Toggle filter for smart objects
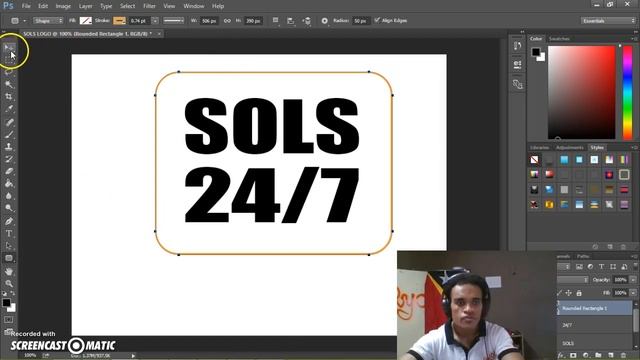Viewport: 640px width, 360px height. (624, 267)
